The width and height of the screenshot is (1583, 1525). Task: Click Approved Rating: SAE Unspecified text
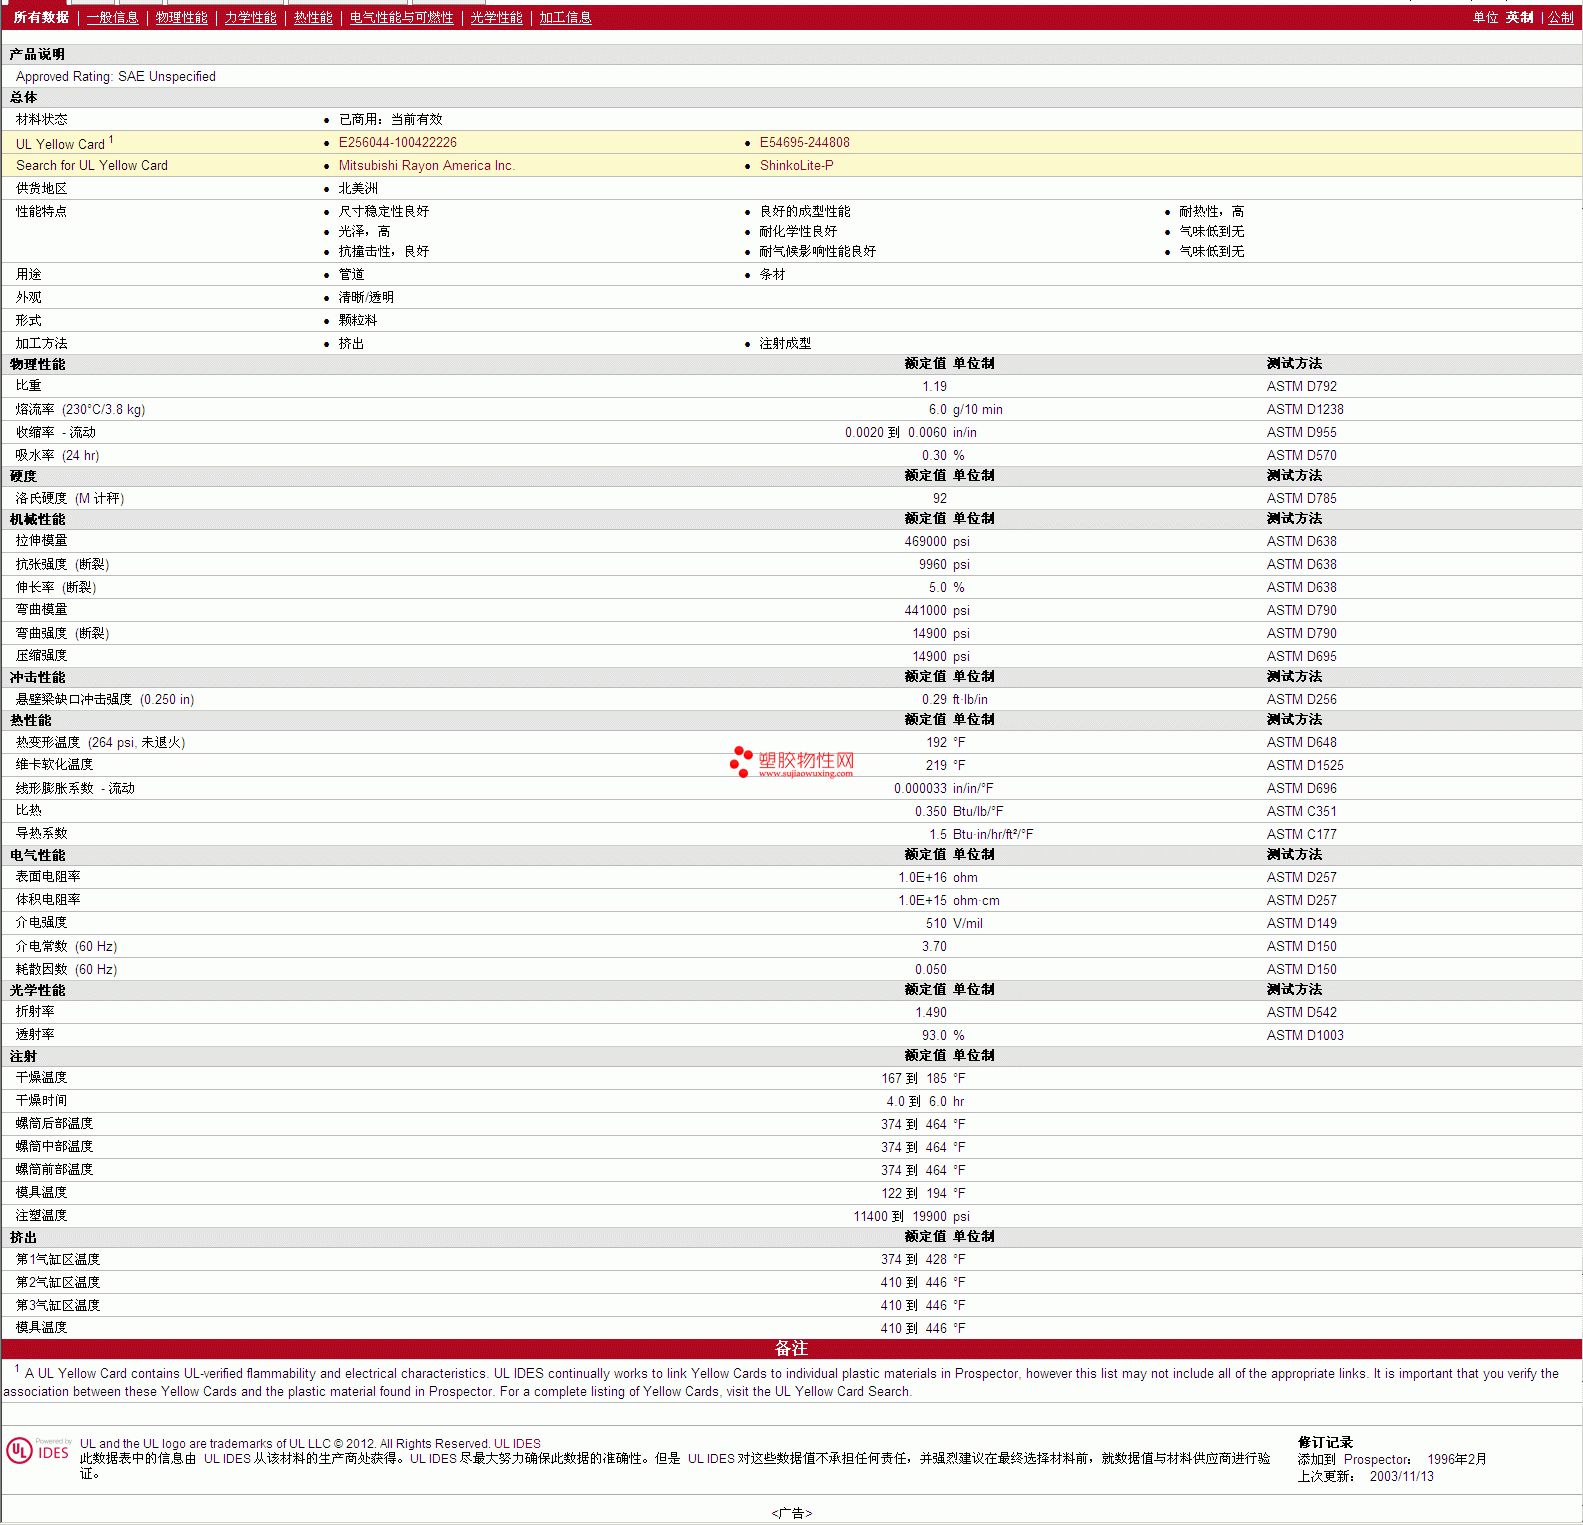pyautogui.click(x=116, y=77)
